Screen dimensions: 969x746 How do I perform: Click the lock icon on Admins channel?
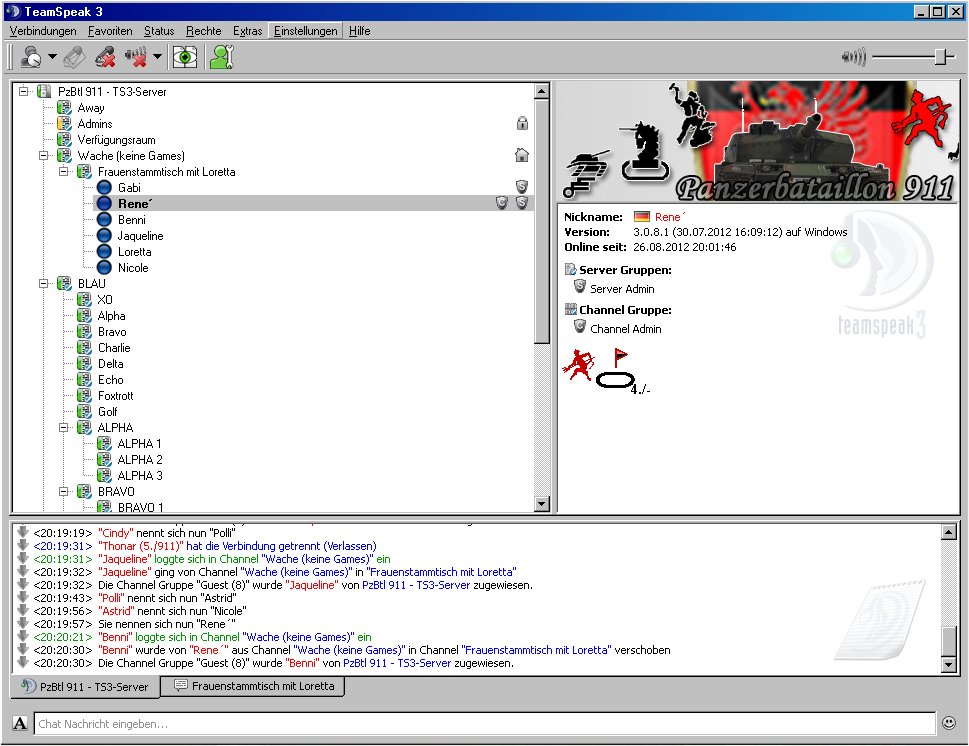pyautogui.click(x=521, y=124)
